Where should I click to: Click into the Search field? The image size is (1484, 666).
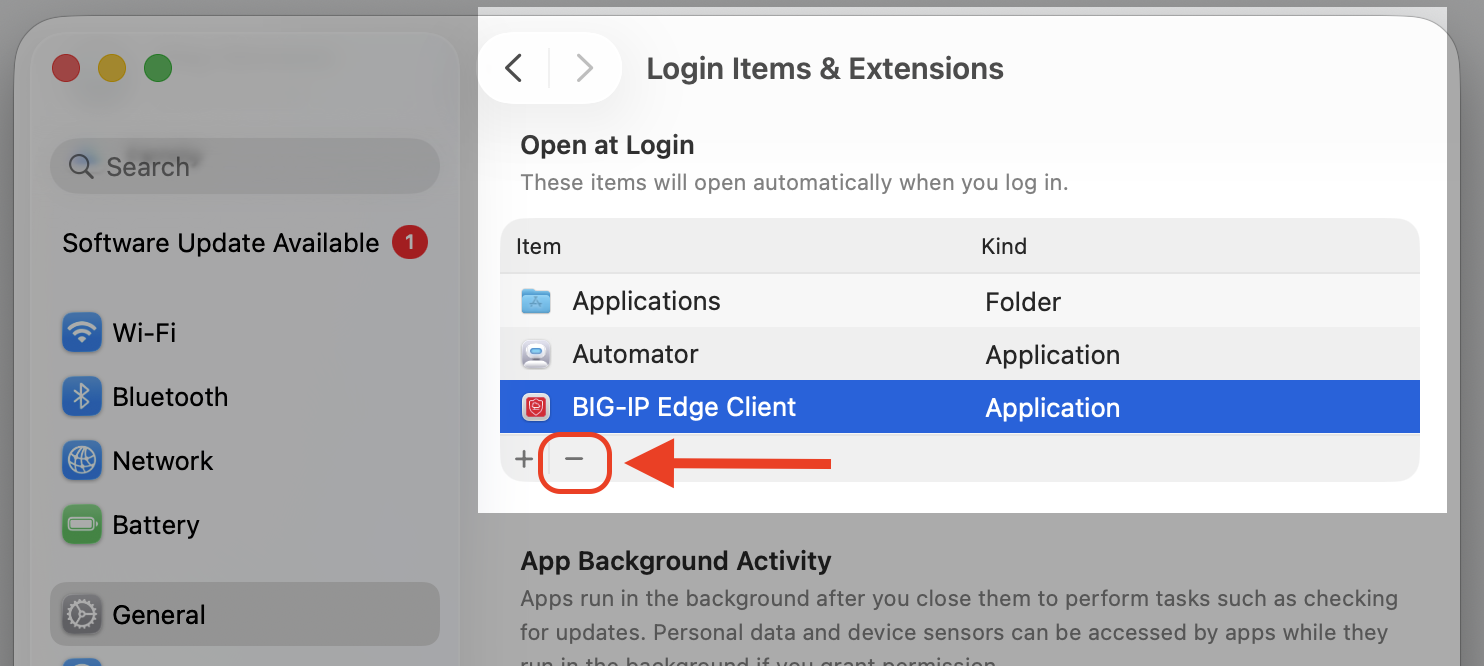245,166
